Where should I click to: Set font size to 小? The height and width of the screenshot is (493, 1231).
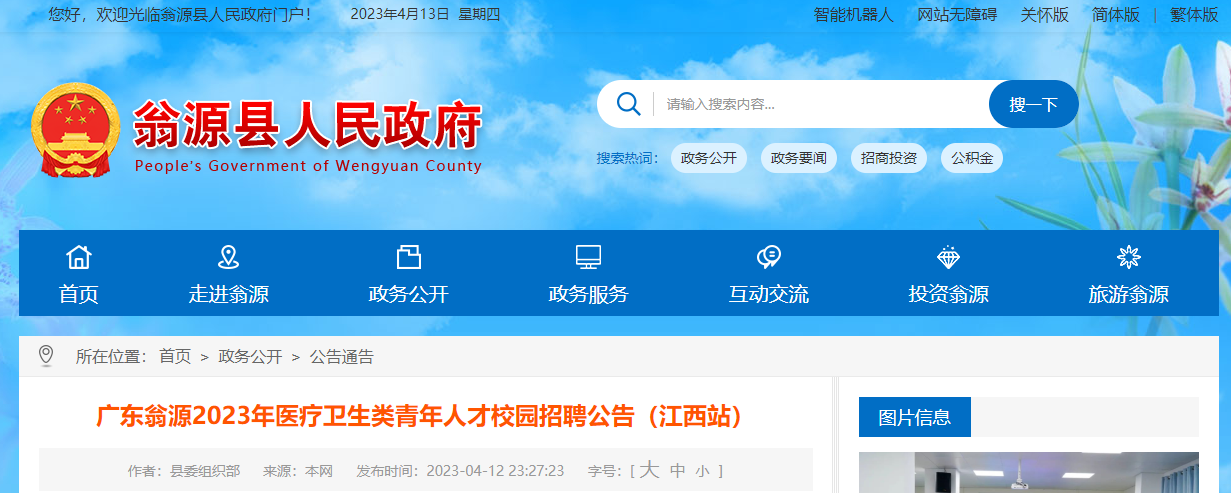pos(703,471)
